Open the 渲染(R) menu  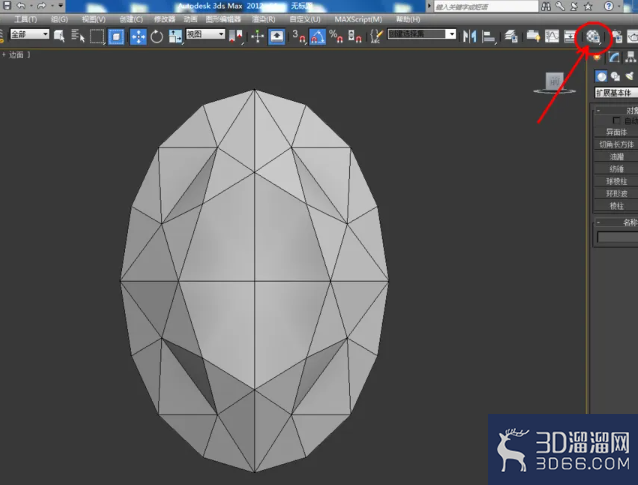(264, 19)
